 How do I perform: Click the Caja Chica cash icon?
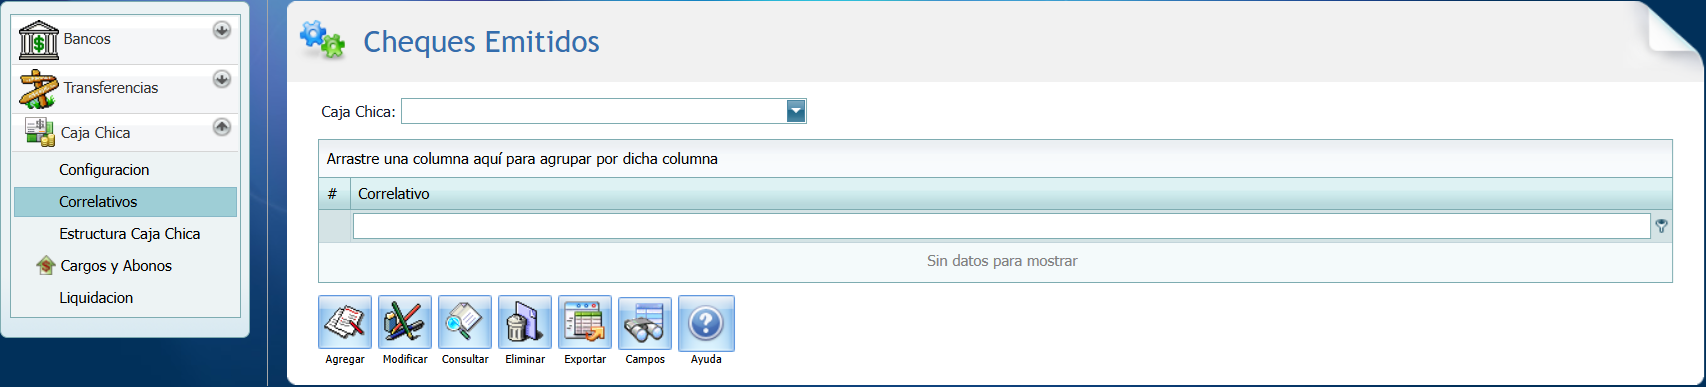click(39, 132)
